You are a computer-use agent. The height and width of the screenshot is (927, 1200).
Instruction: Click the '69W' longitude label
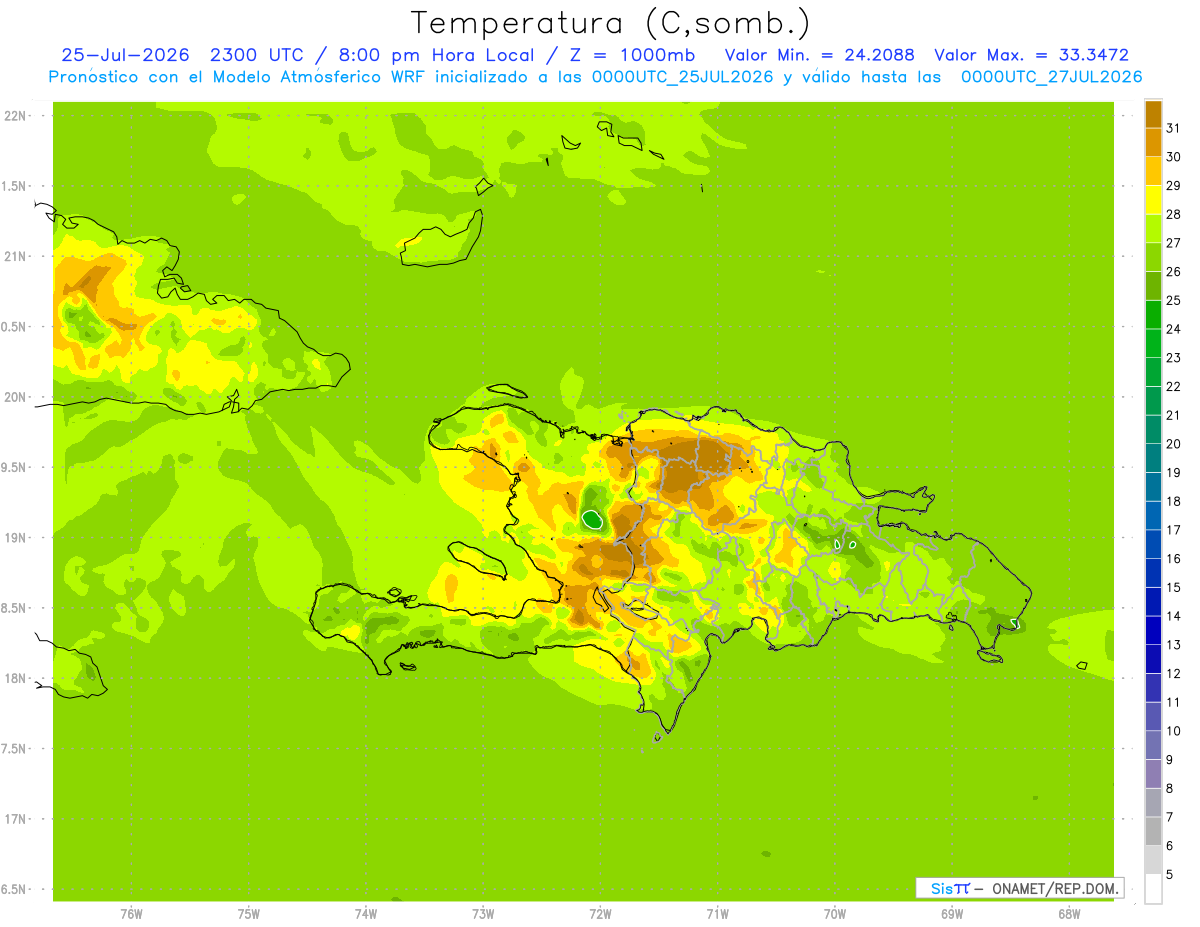952,913
